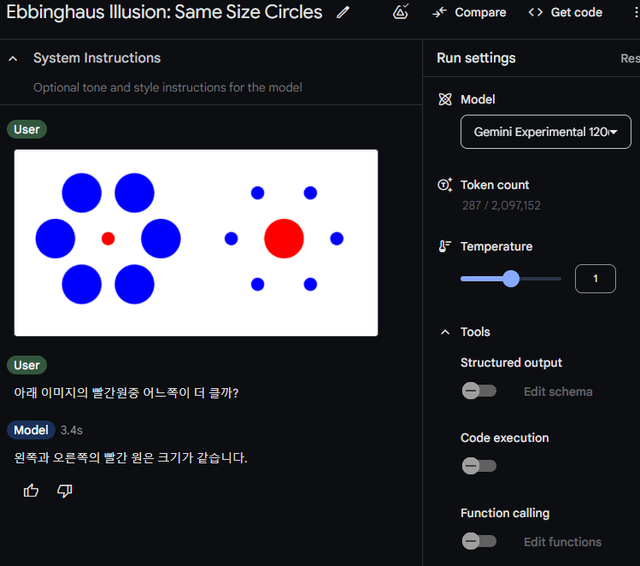Open the Gemini Experimental model dropdown

545,132
